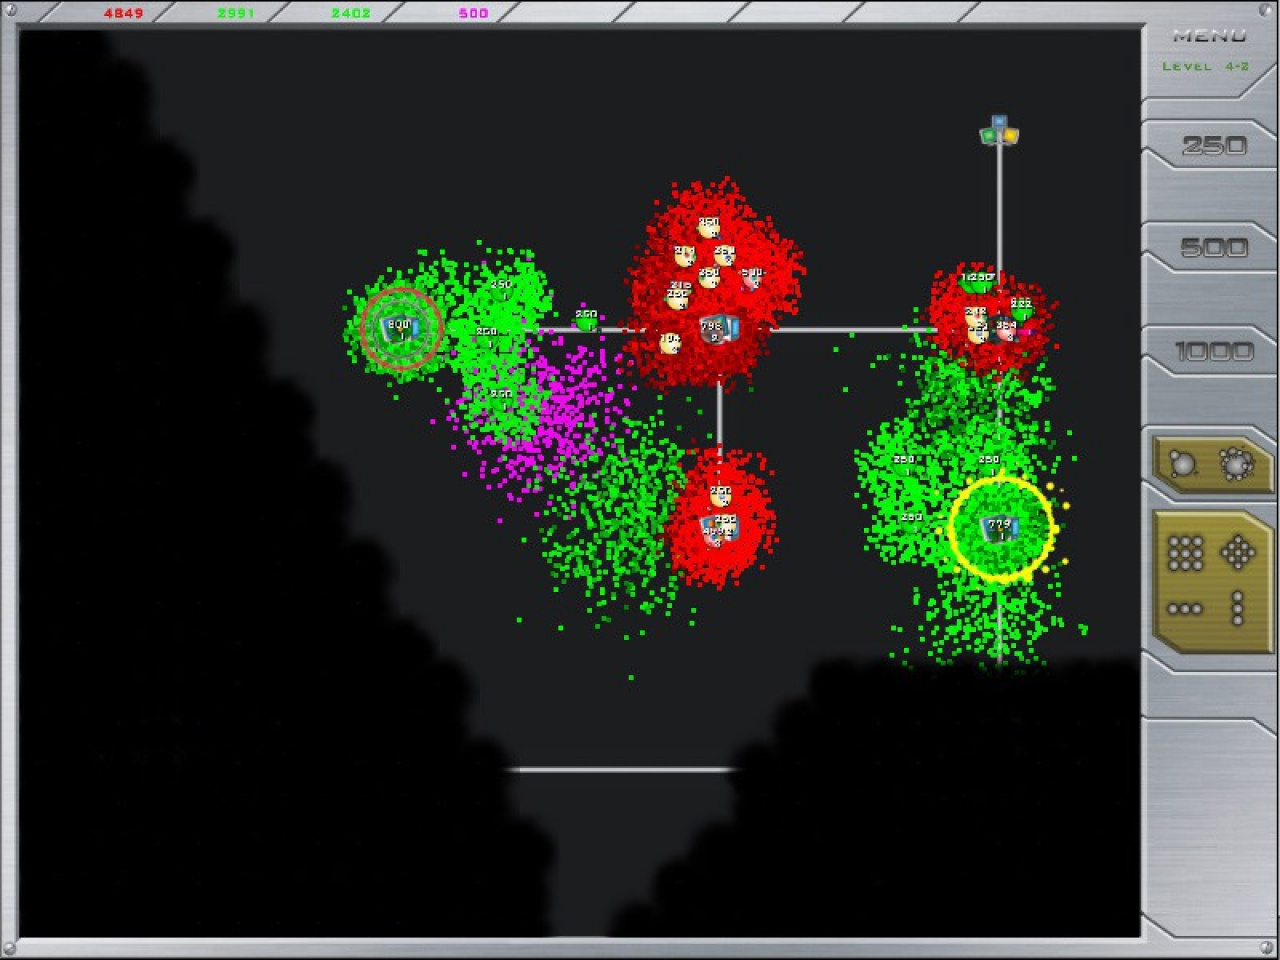This screenshot has height=960, width=1280.
Task: Click the magenta score 500 in top bar
Action: point(473,13)
